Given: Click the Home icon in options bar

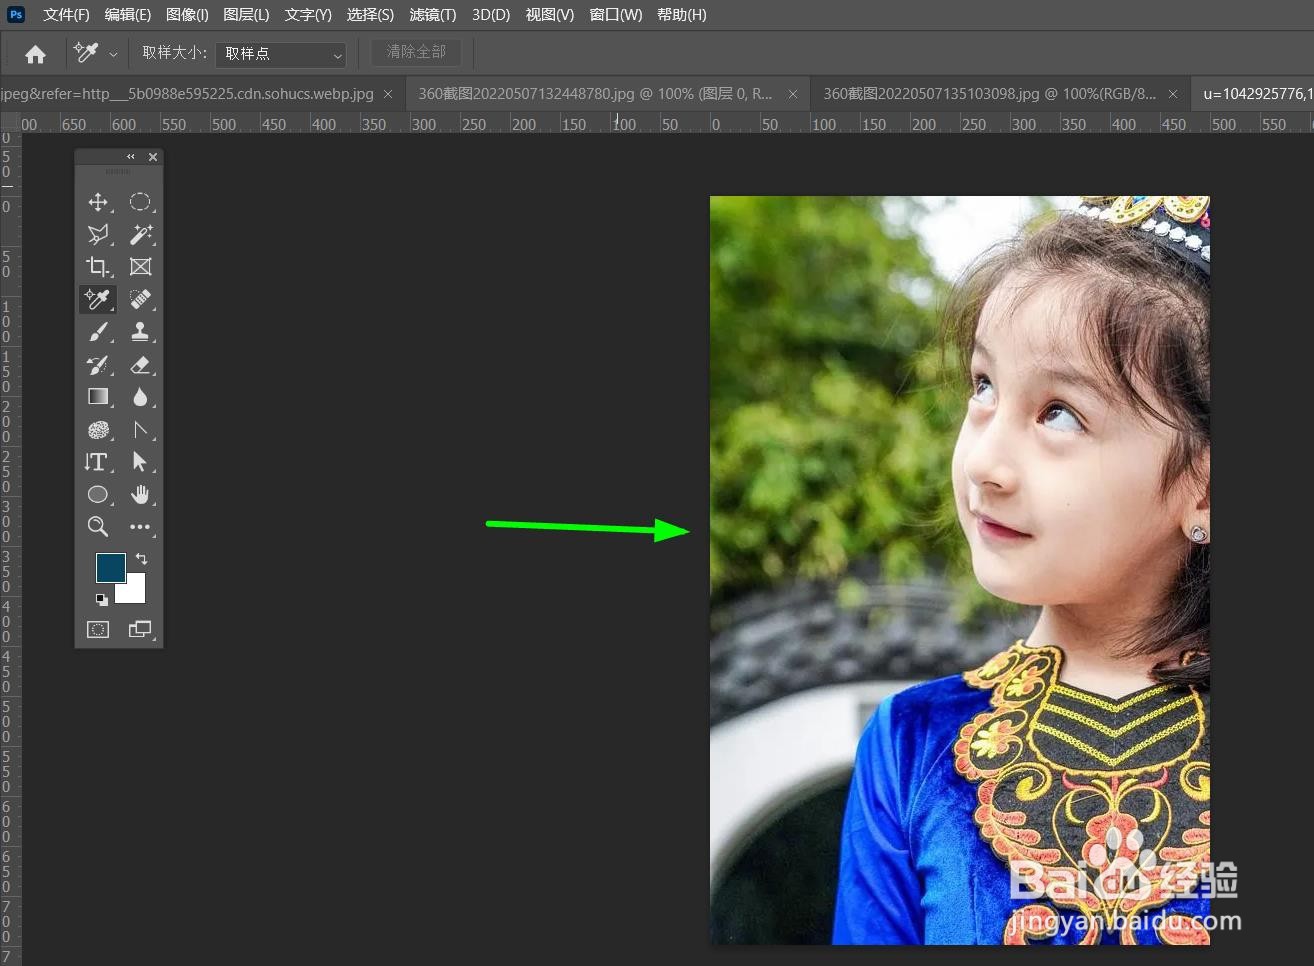Looking at the screenshot, I should pos(35,54).
